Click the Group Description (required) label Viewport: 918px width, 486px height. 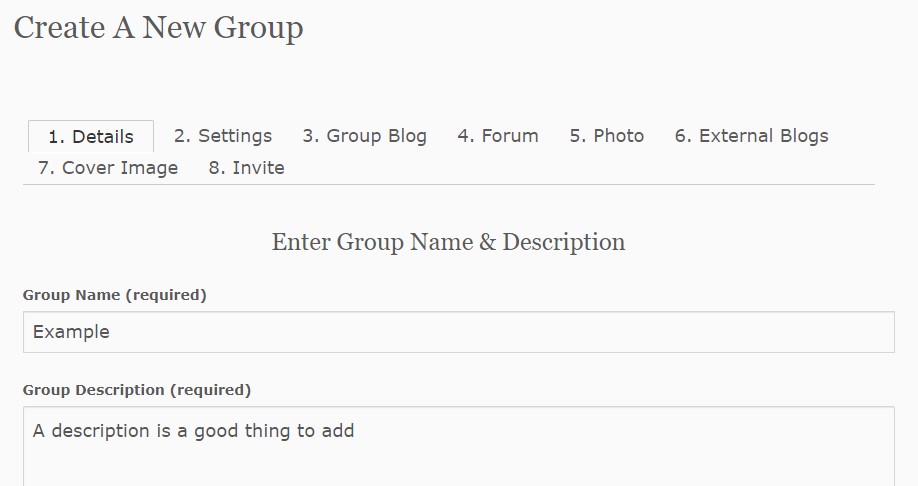[x=137, y=390]
